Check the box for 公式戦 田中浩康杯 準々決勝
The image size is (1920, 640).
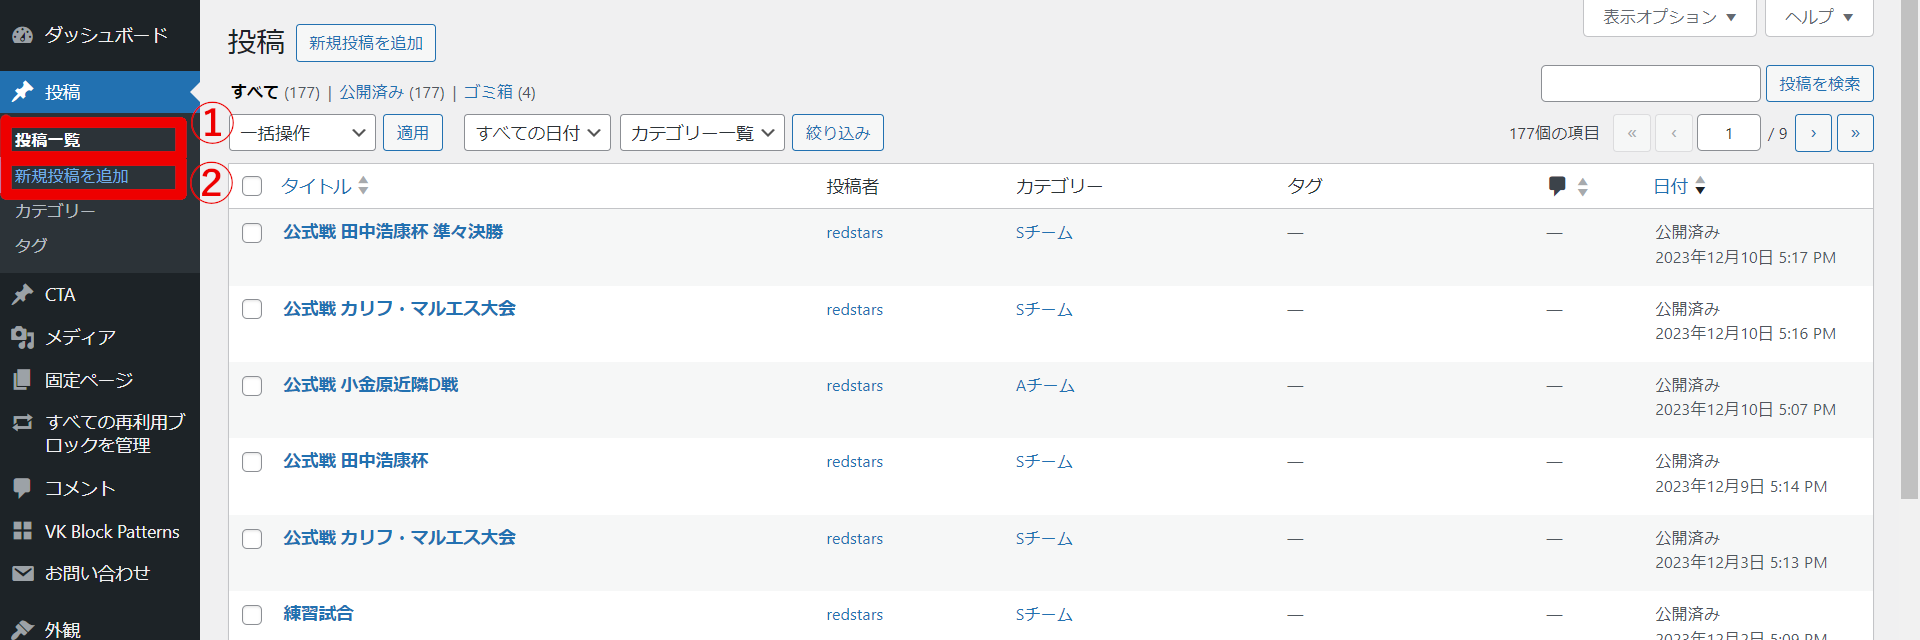pyautogui.click(x=252, y=233)
